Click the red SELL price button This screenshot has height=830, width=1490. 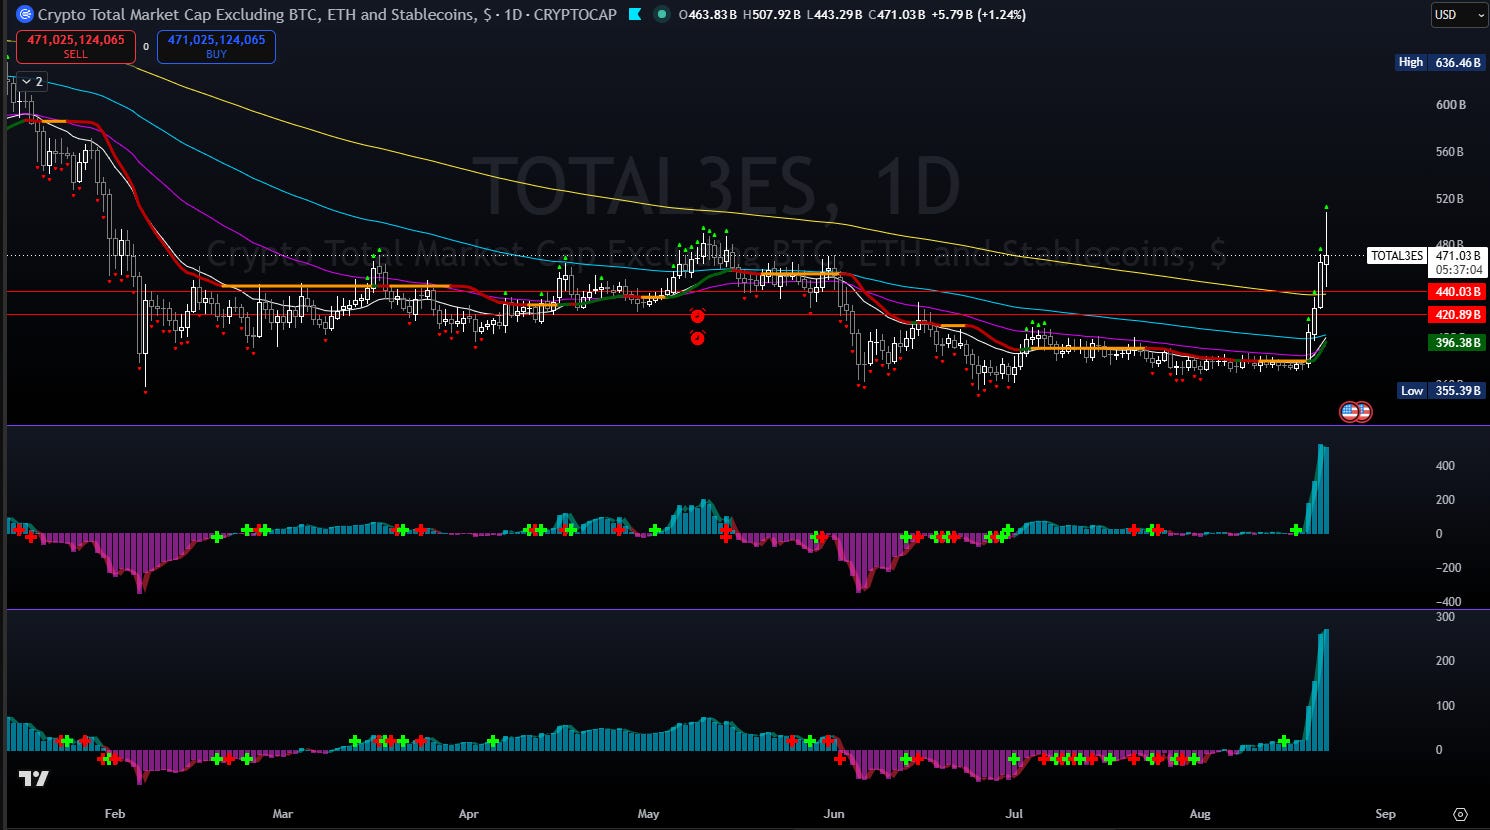coord(76,47)
